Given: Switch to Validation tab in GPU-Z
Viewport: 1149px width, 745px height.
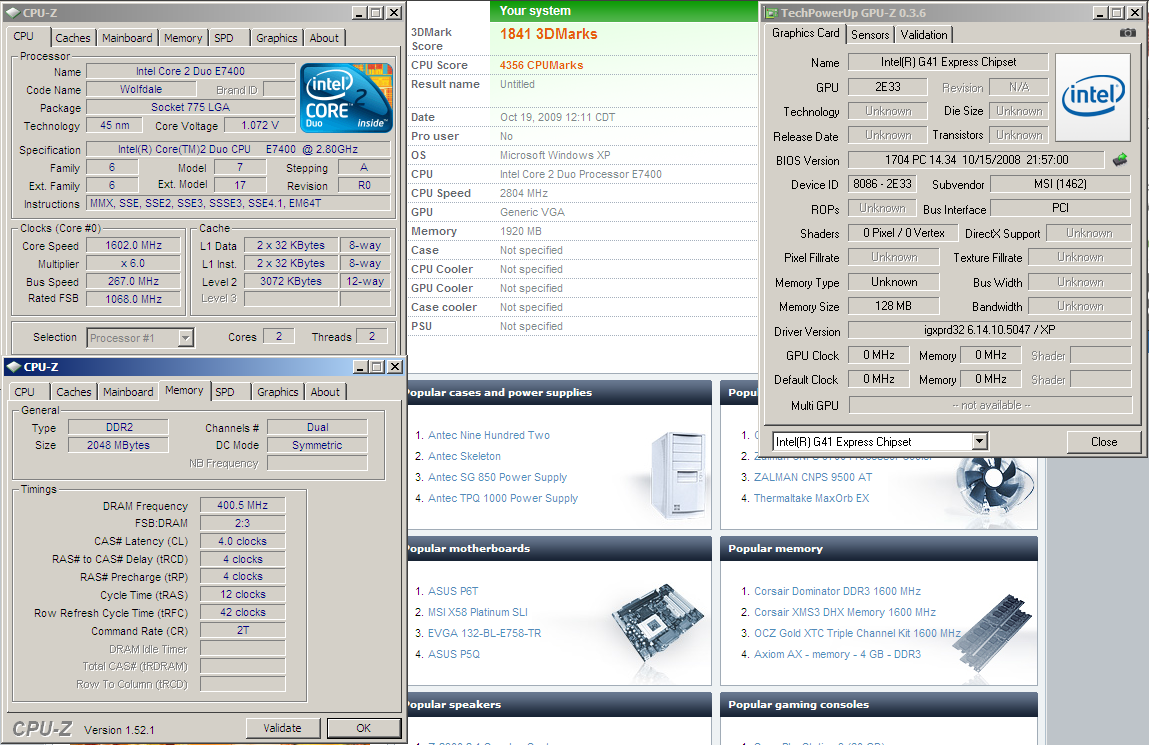Looking at the screenshot, I should tap(923, 35).
